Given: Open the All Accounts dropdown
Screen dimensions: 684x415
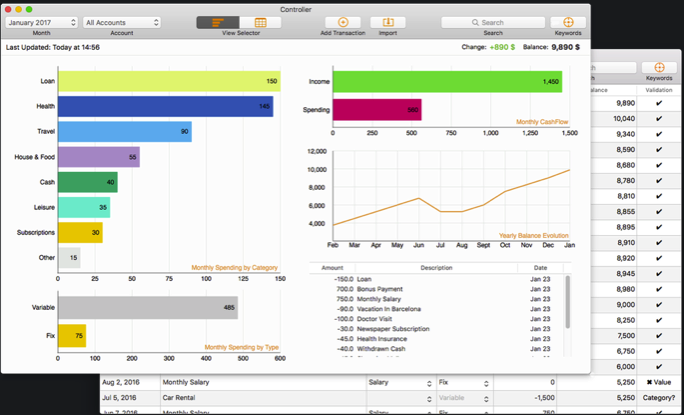Looking at the screenshot, I should click(x=122, y=22).
